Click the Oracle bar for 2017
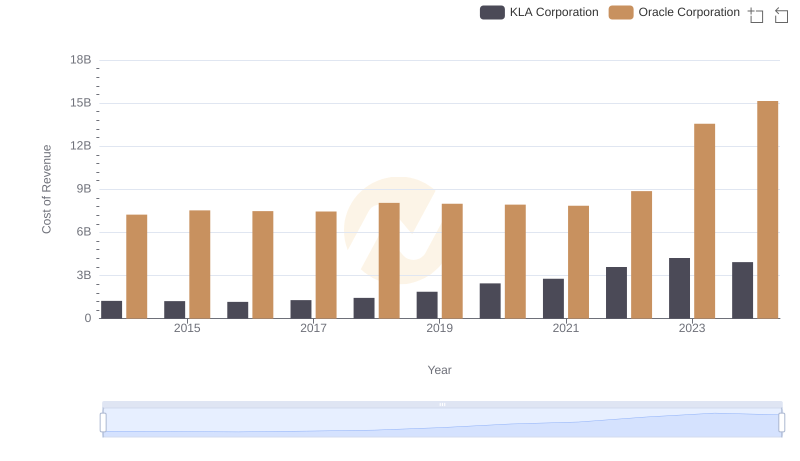The width and height of the screenshot is (800, 461). coord(326,265)
